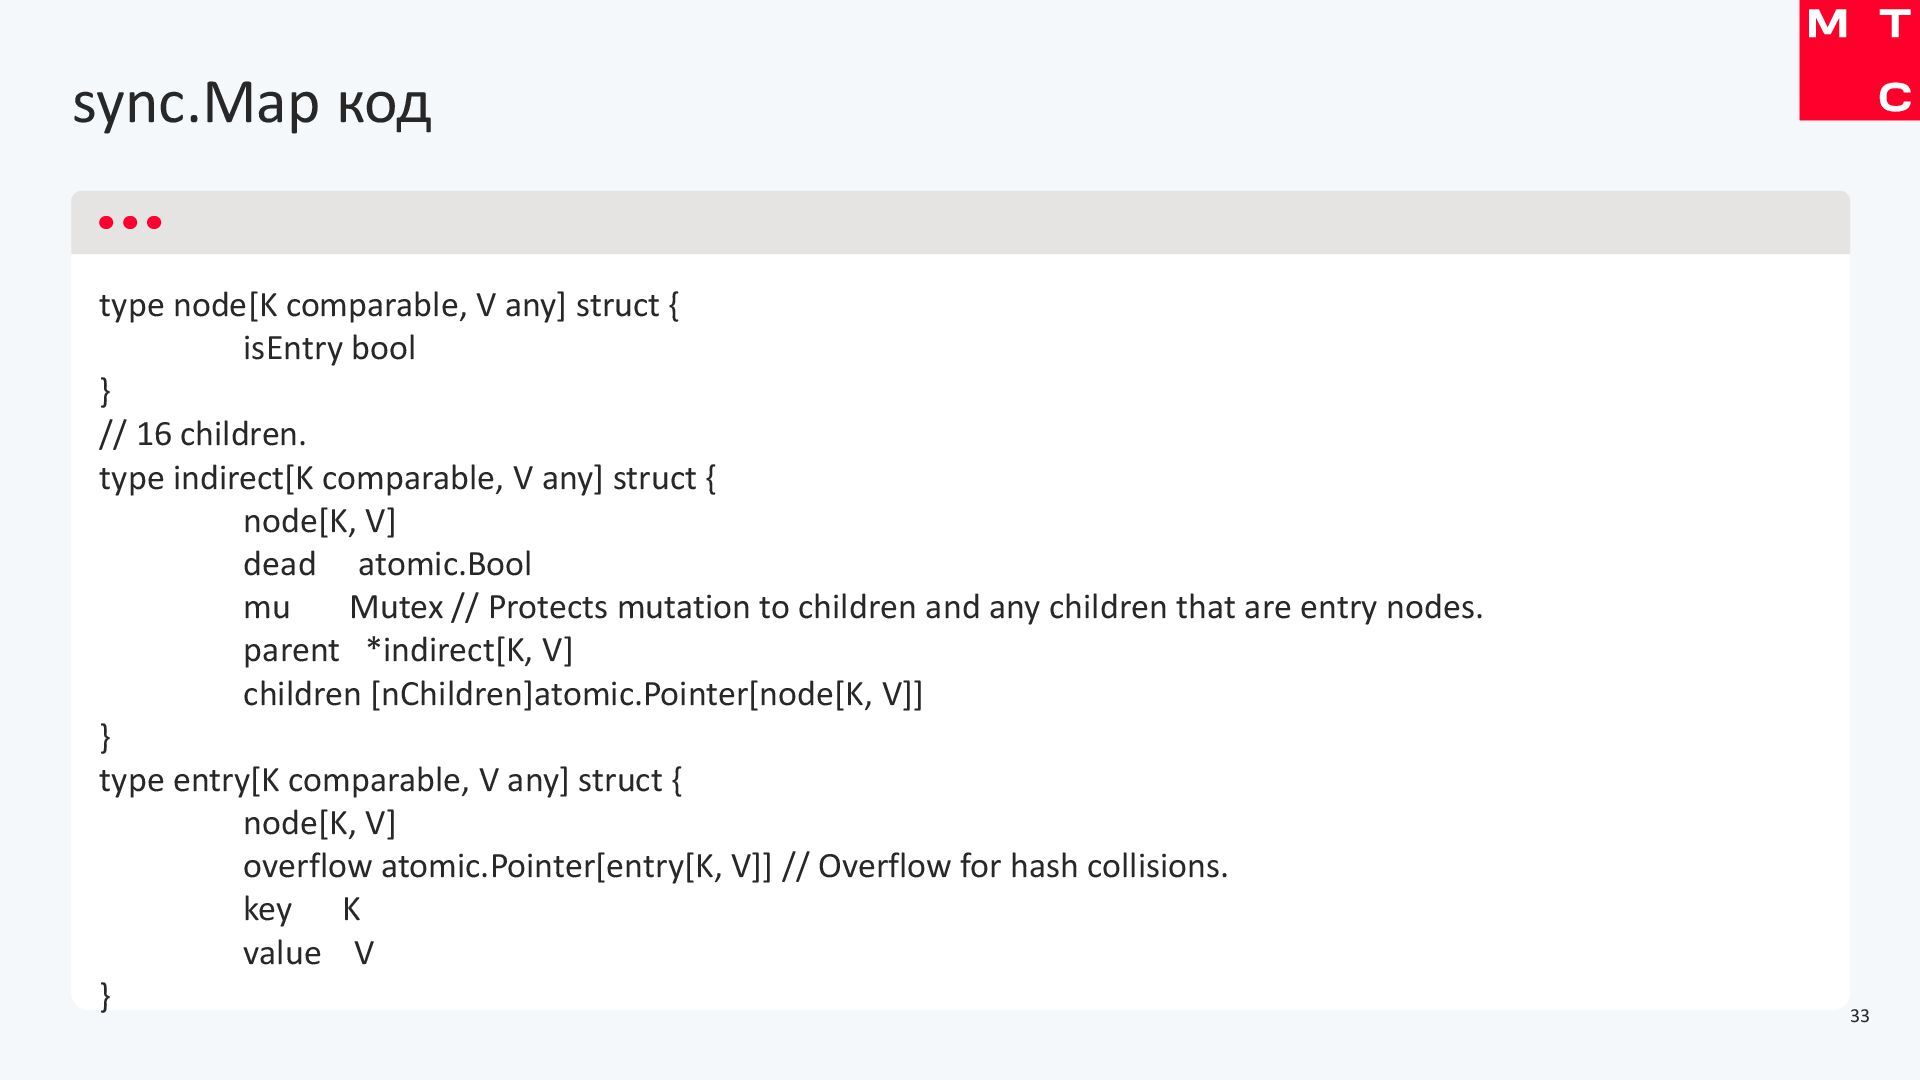
Task: Click the first red dot in code header
Action: click(x=106, y=222)
